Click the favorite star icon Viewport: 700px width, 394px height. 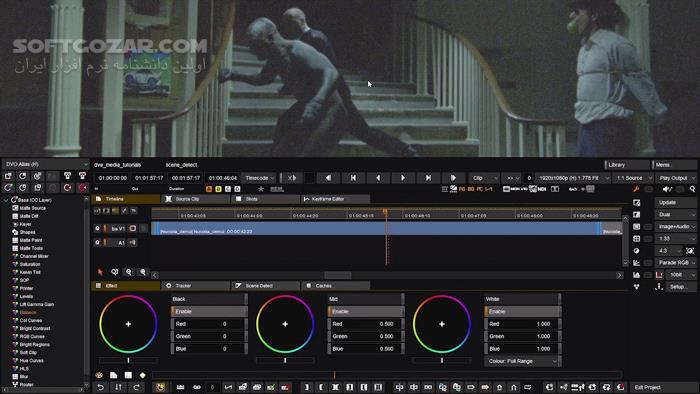coord(261,189)
